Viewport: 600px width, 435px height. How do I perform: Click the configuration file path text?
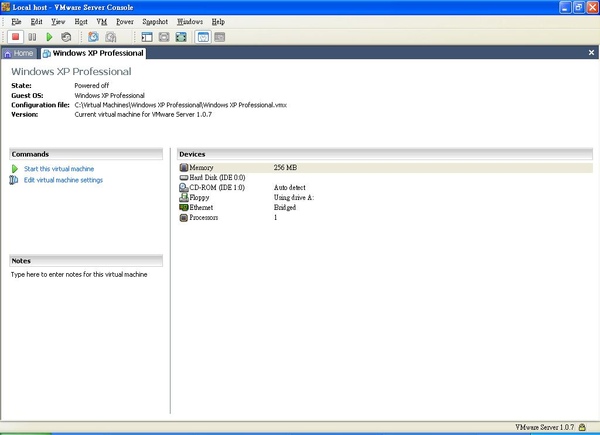(x=181, y=105)
